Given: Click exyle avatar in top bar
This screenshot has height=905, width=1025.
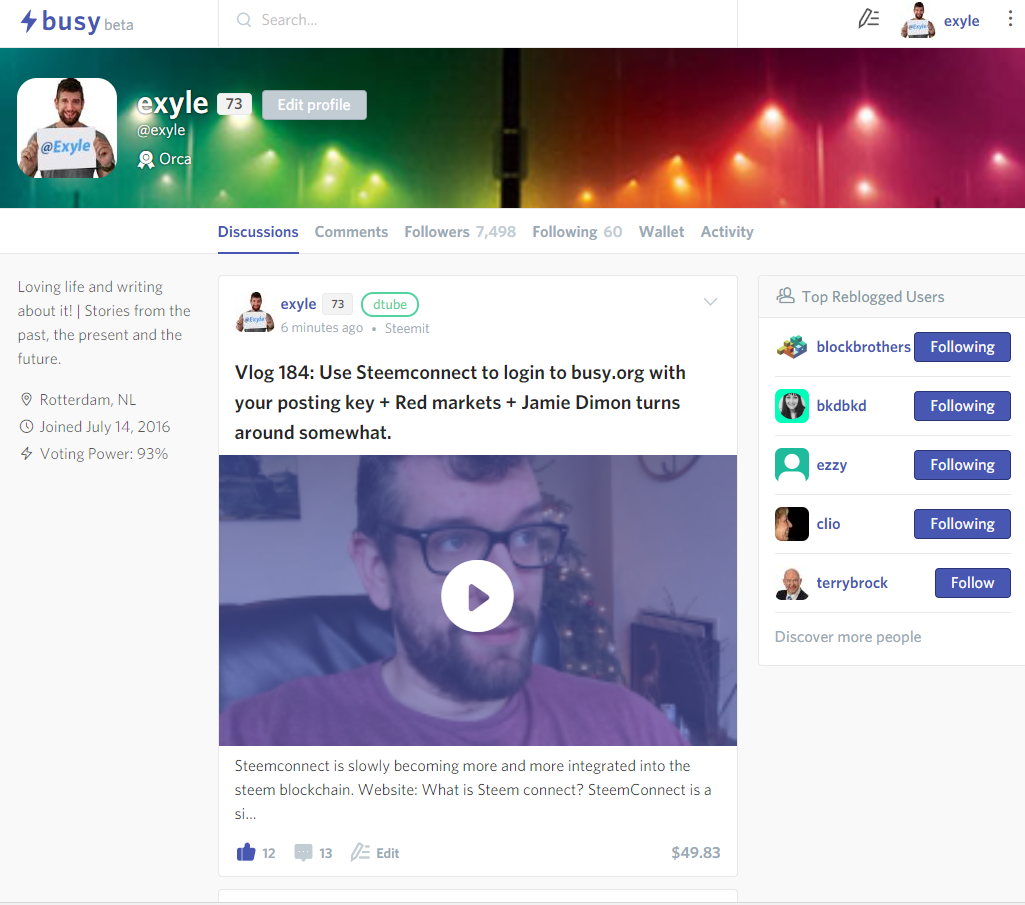Looking at the screenshot, I should [x=918, y=20].
